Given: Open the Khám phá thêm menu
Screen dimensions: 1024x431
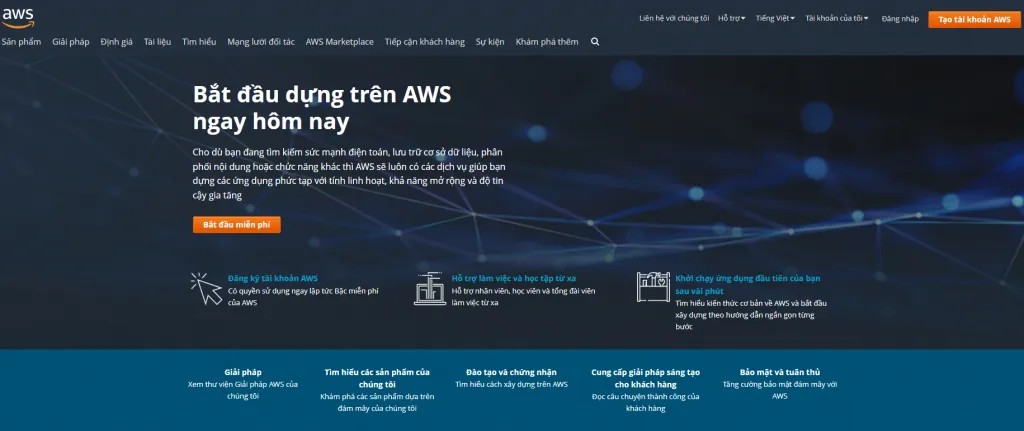Looking at the screenshot, I should coord(547,42).
